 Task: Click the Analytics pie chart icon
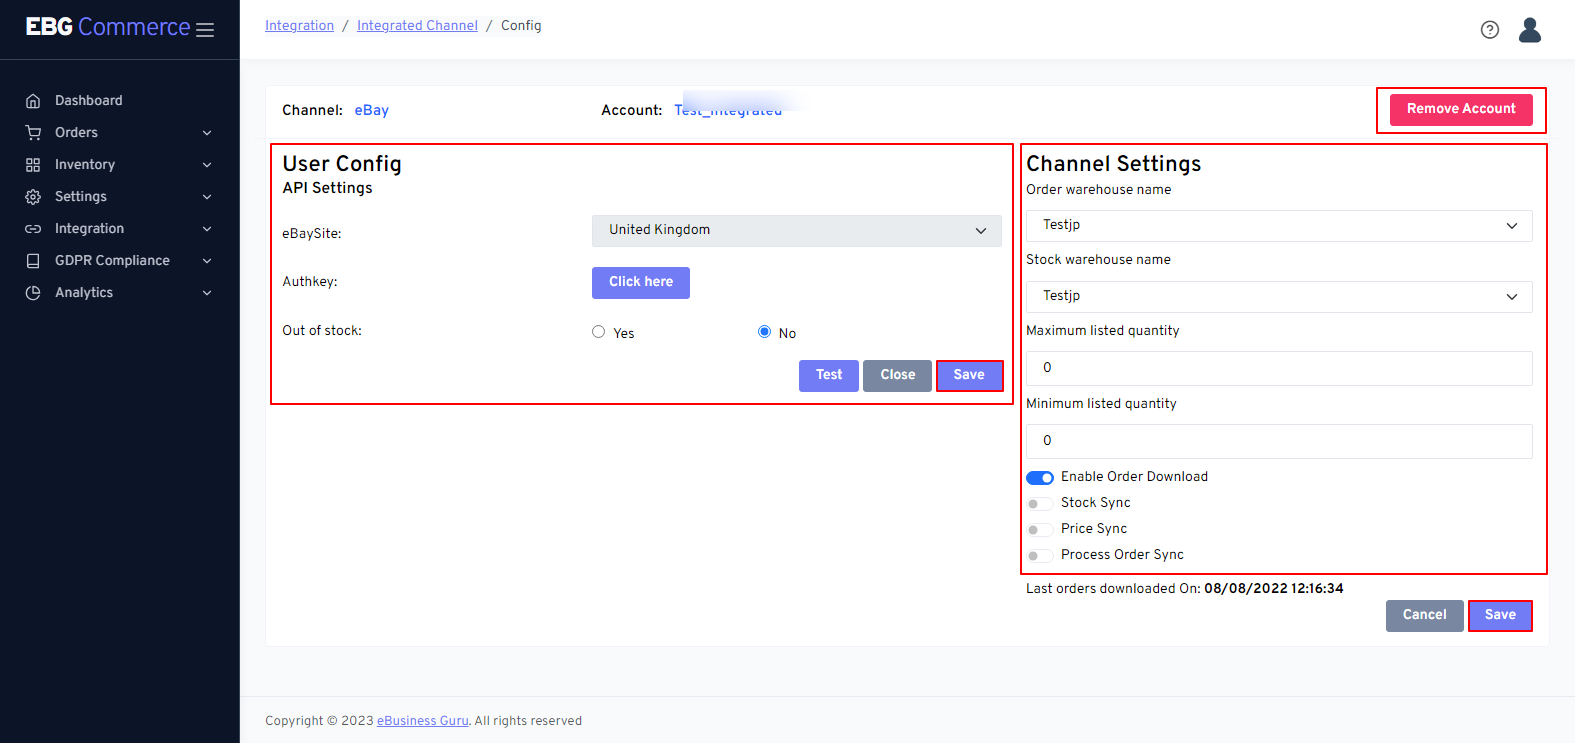click(33, 293)
